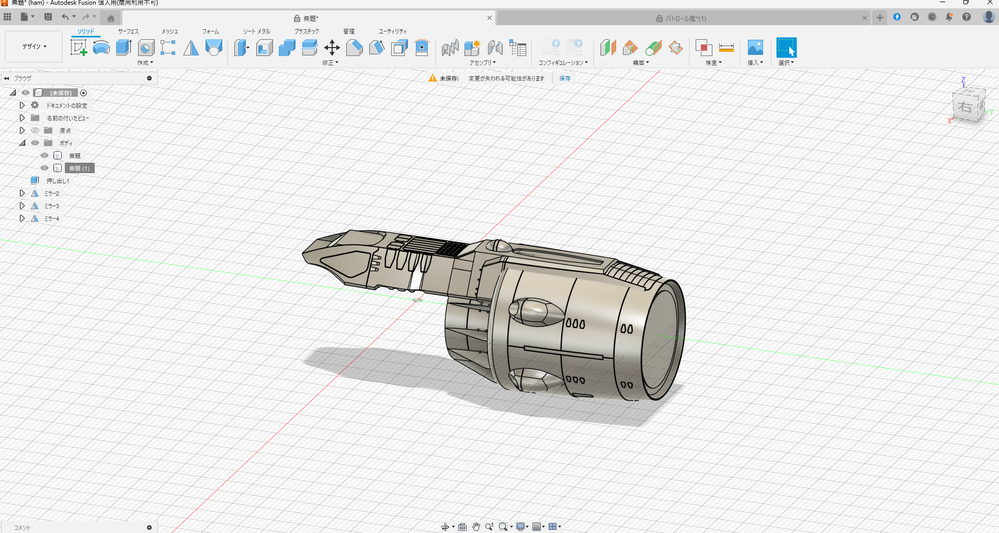The height and width of the screenshot is (533, 999).
Task: Hide the 無題 (1) body
Action: click(44, 168)
